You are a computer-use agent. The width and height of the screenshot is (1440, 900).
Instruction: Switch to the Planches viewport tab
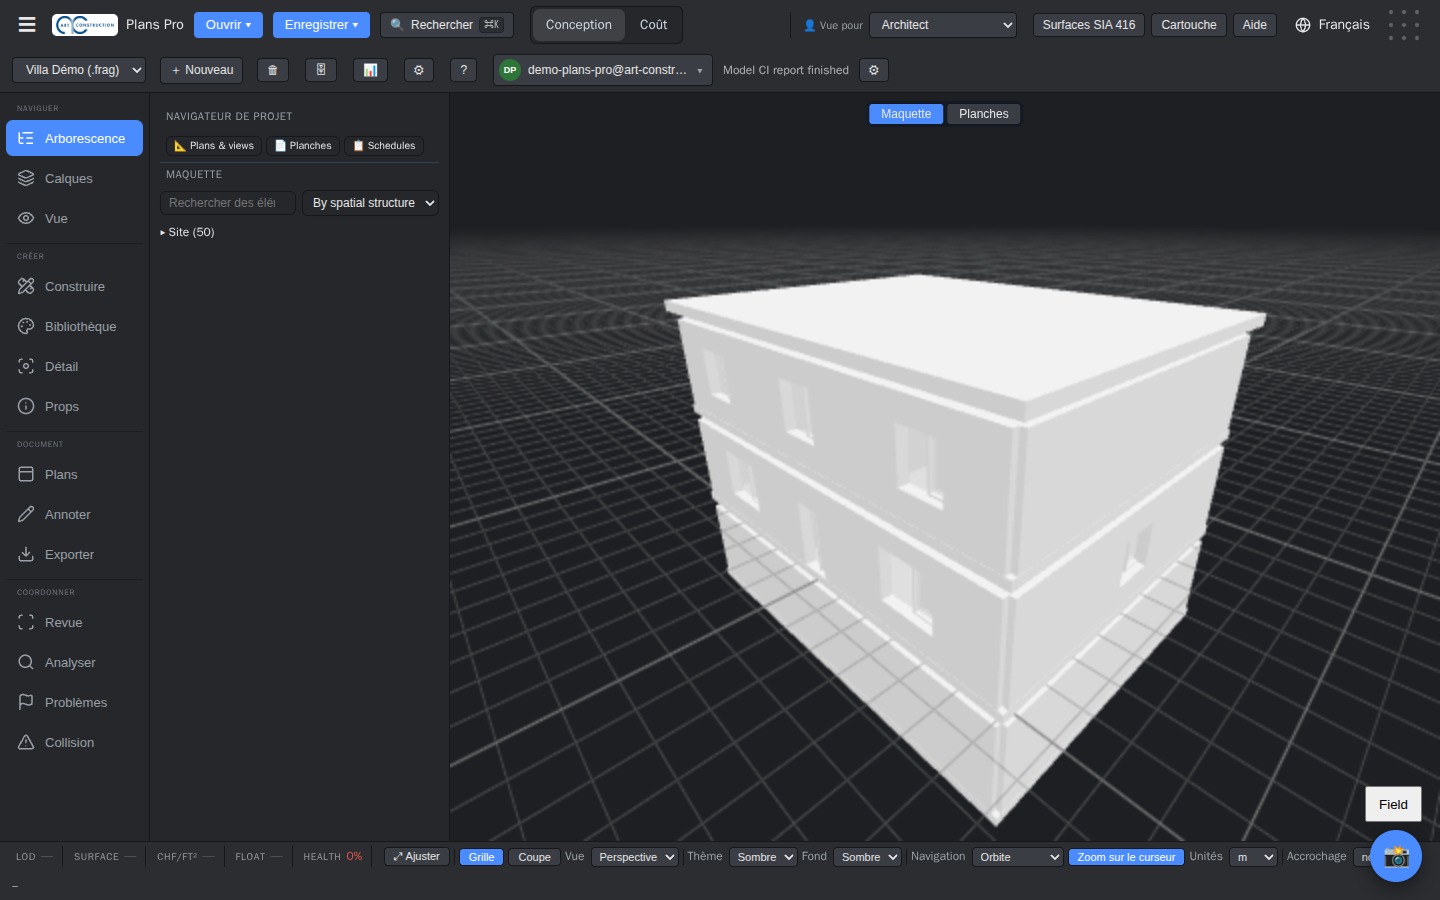984,114
